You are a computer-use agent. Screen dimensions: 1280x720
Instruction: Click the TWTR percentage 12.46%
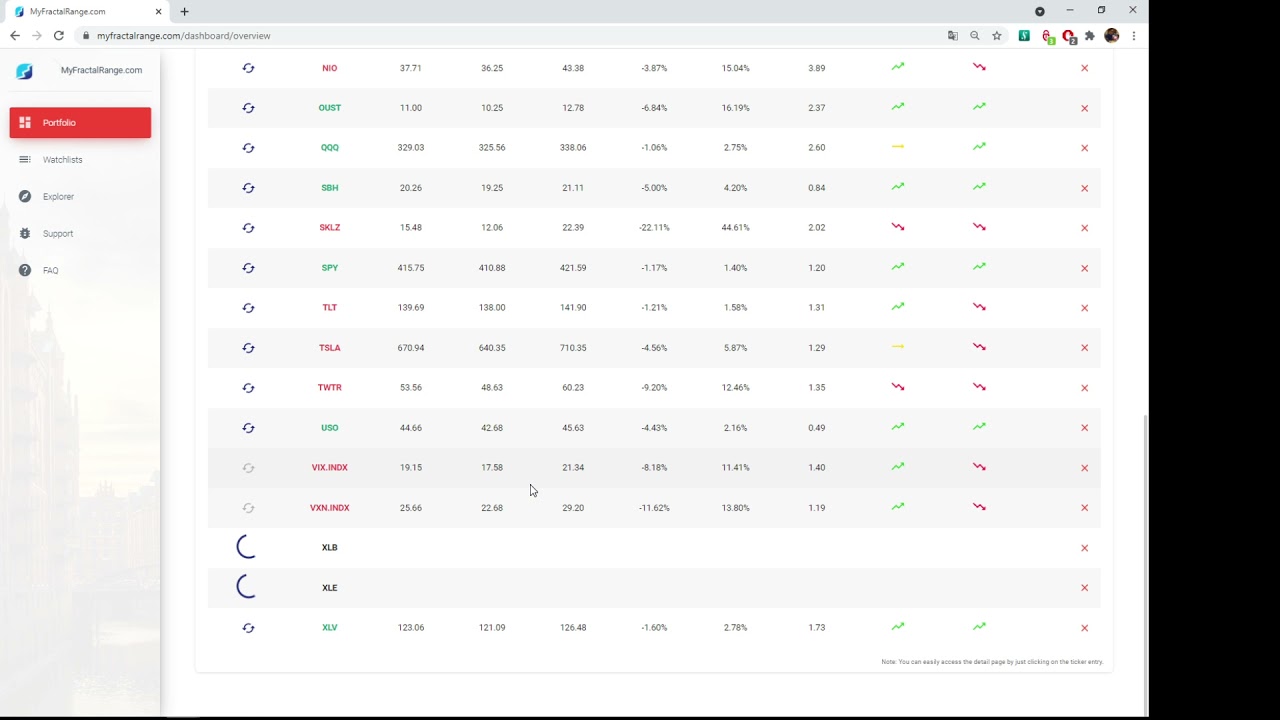coord(735,388)
